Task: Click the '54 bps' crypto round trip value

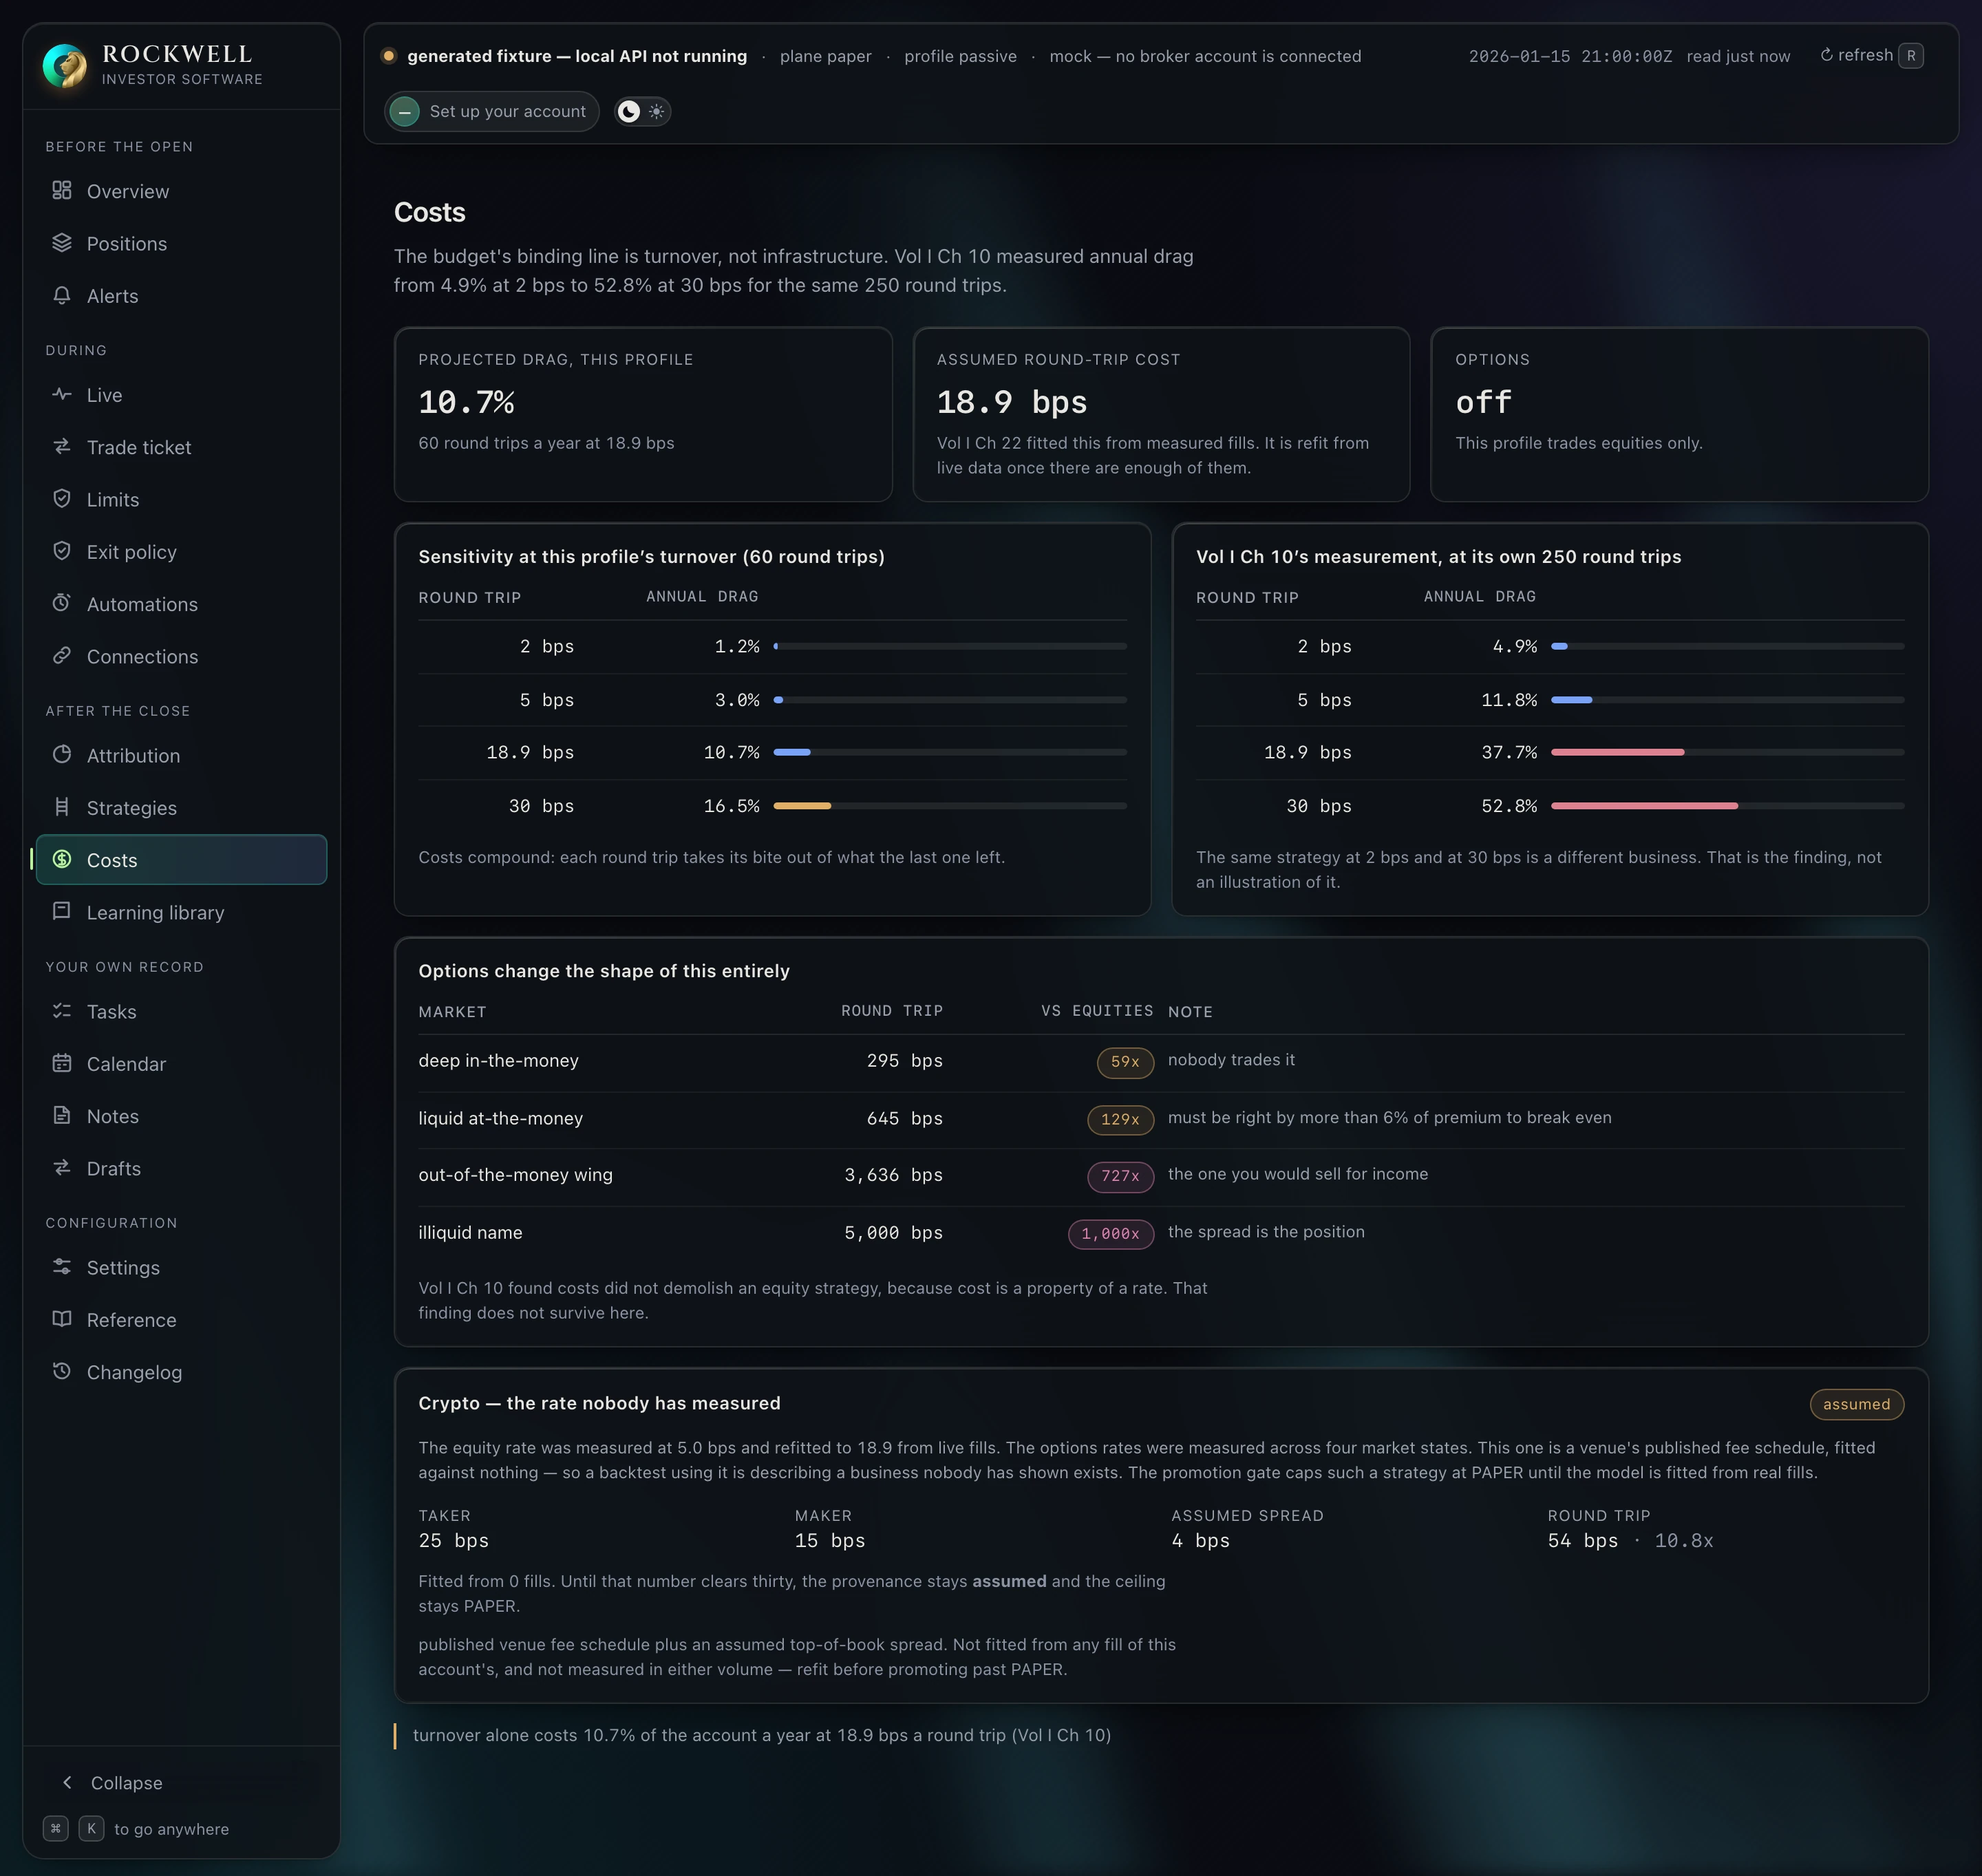Action: coord(1582,1540)
